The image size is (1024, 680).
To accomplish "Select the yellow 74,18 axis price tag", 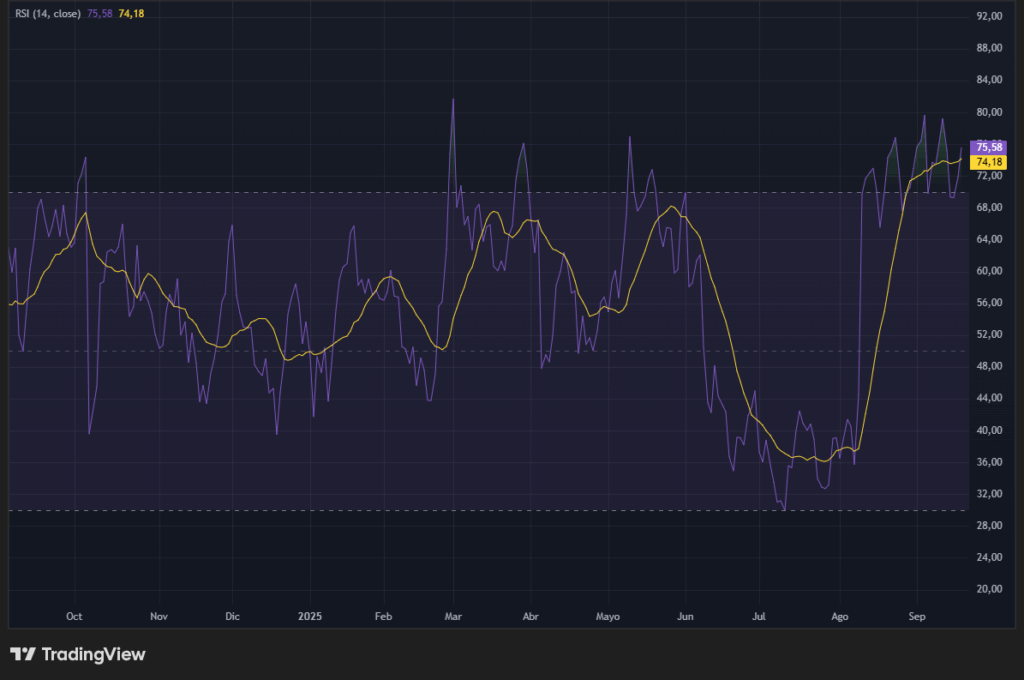I will [989, 162].
